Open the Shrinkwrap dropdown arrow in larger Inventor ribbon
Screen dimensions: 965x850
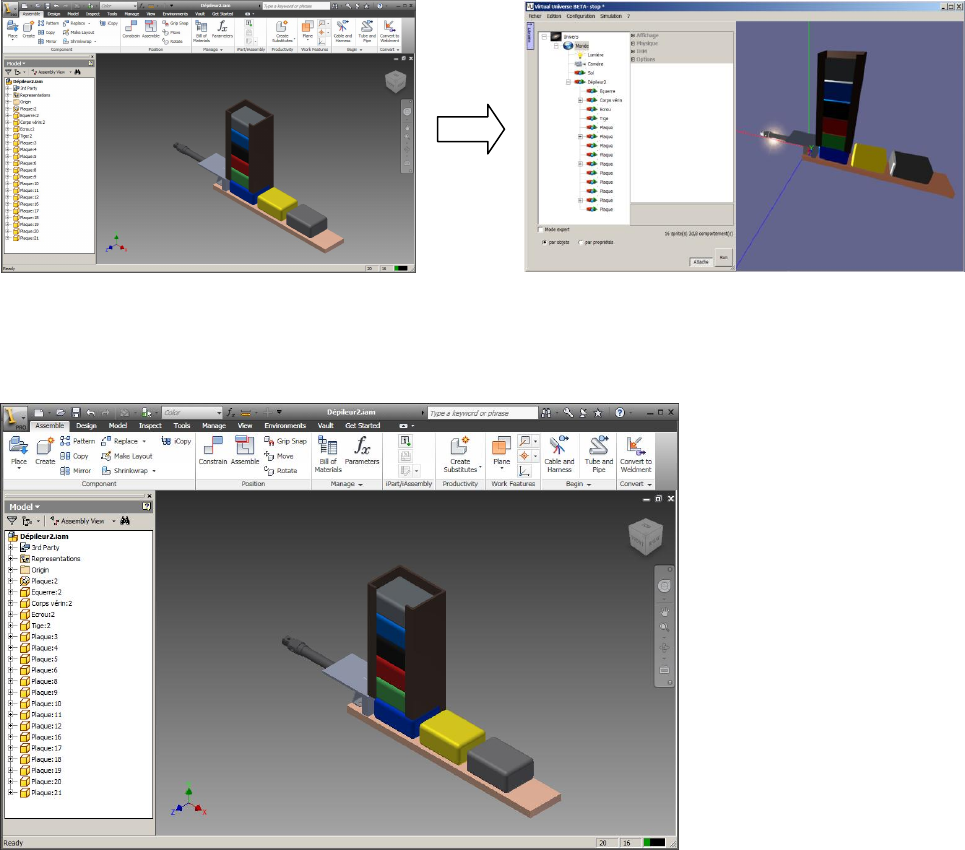point(154,471)
